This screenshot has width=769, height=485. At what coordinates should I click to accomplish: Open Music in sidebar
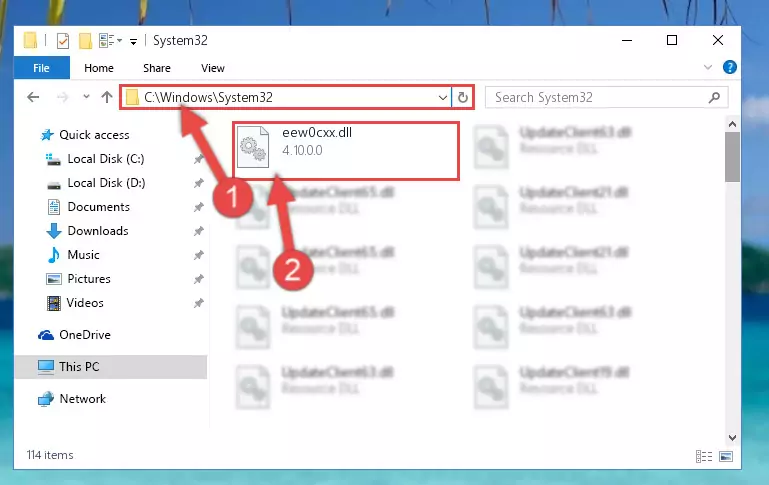click(83, 255)
